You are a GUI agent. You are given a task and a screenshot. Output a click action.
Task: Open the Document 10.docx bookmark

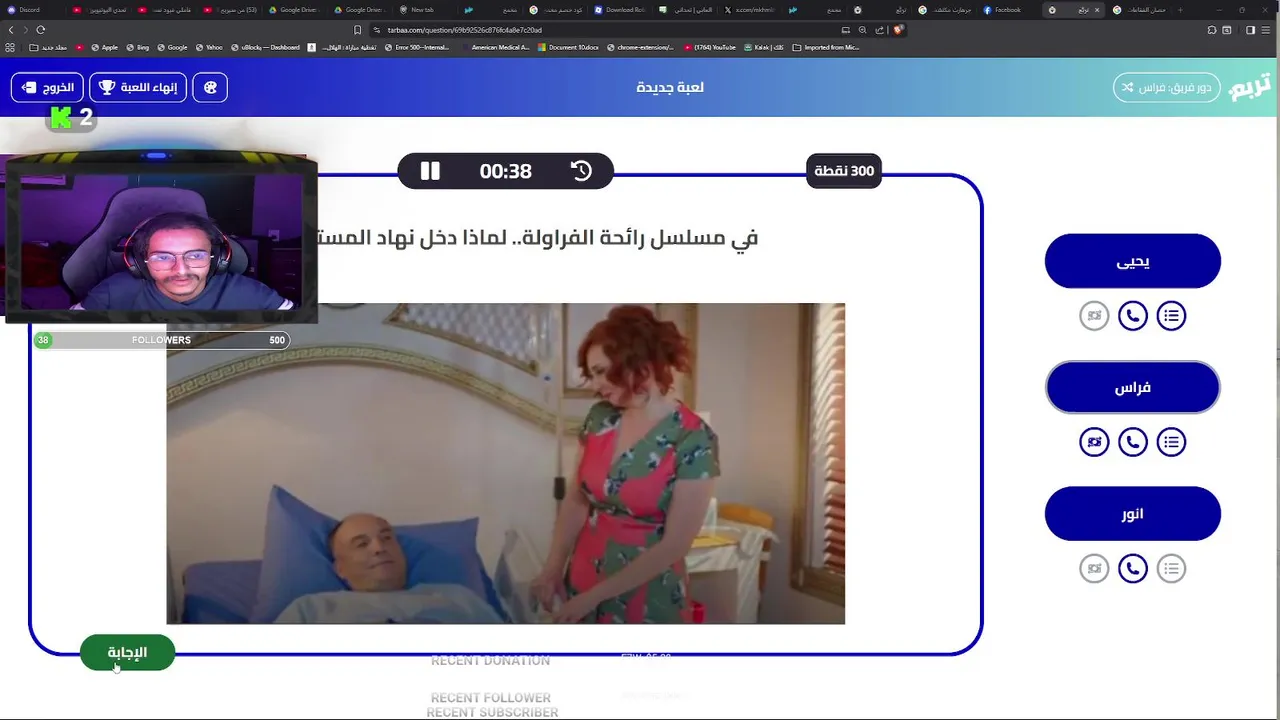tap(568, 47)
